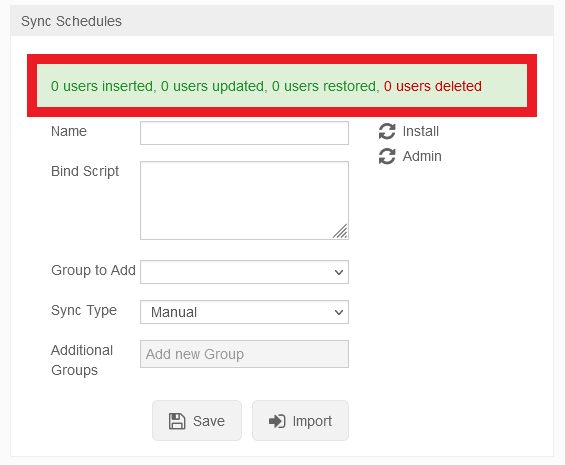The height and width of the screenshot is (465, 565).
Task: Click inside the Name input field
Action: coord(244,133)
